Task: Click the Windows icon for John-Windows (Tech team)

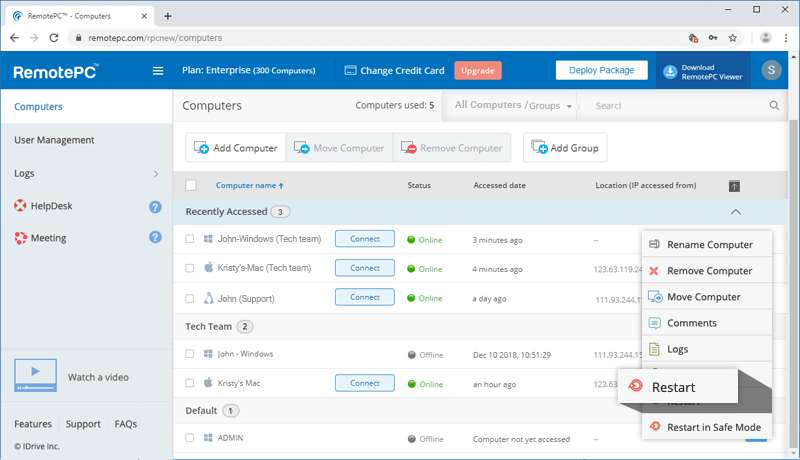Action: pyautogui.click(x=208, y=239)
